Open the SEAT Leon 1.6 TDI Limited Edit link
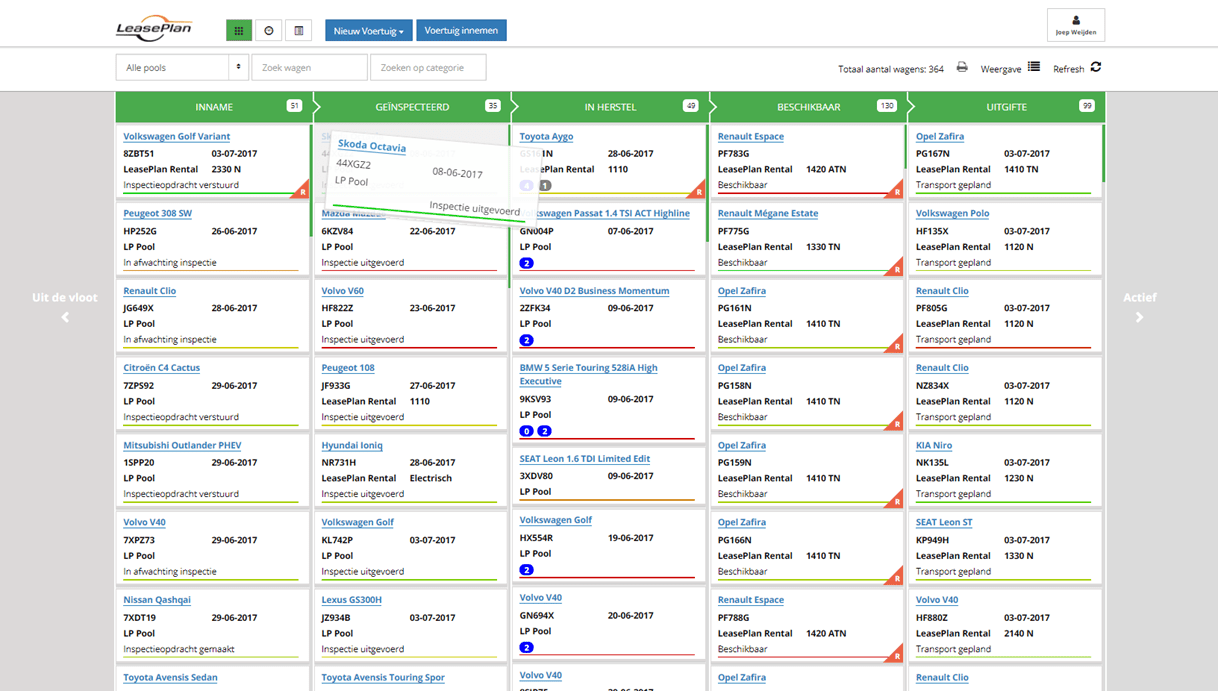The image size is (1218, 691). click(585, 459)
